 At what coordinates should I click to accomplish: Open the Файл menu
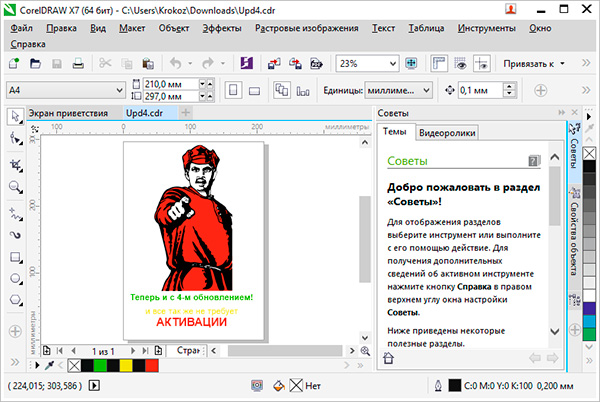[x=21, y=28]
